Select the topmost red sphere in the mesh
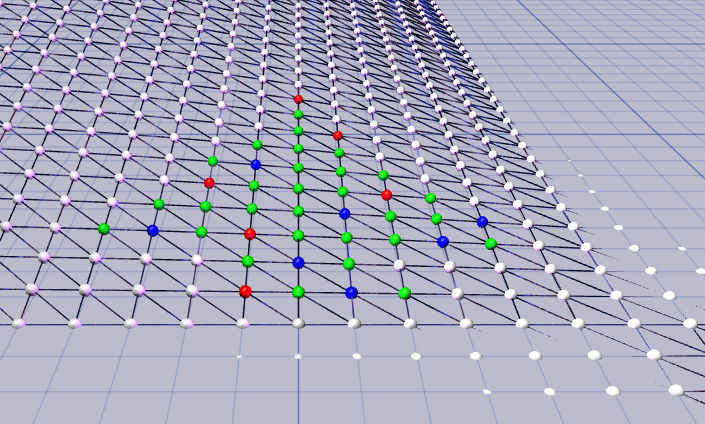Screen dimensions: 705x424 pyautogui.click(x=298, y=99)
